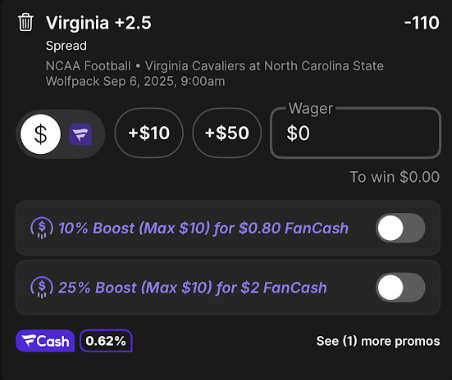Open the FCash badge at bottom
452x380 pixels.
click(45, 341)
